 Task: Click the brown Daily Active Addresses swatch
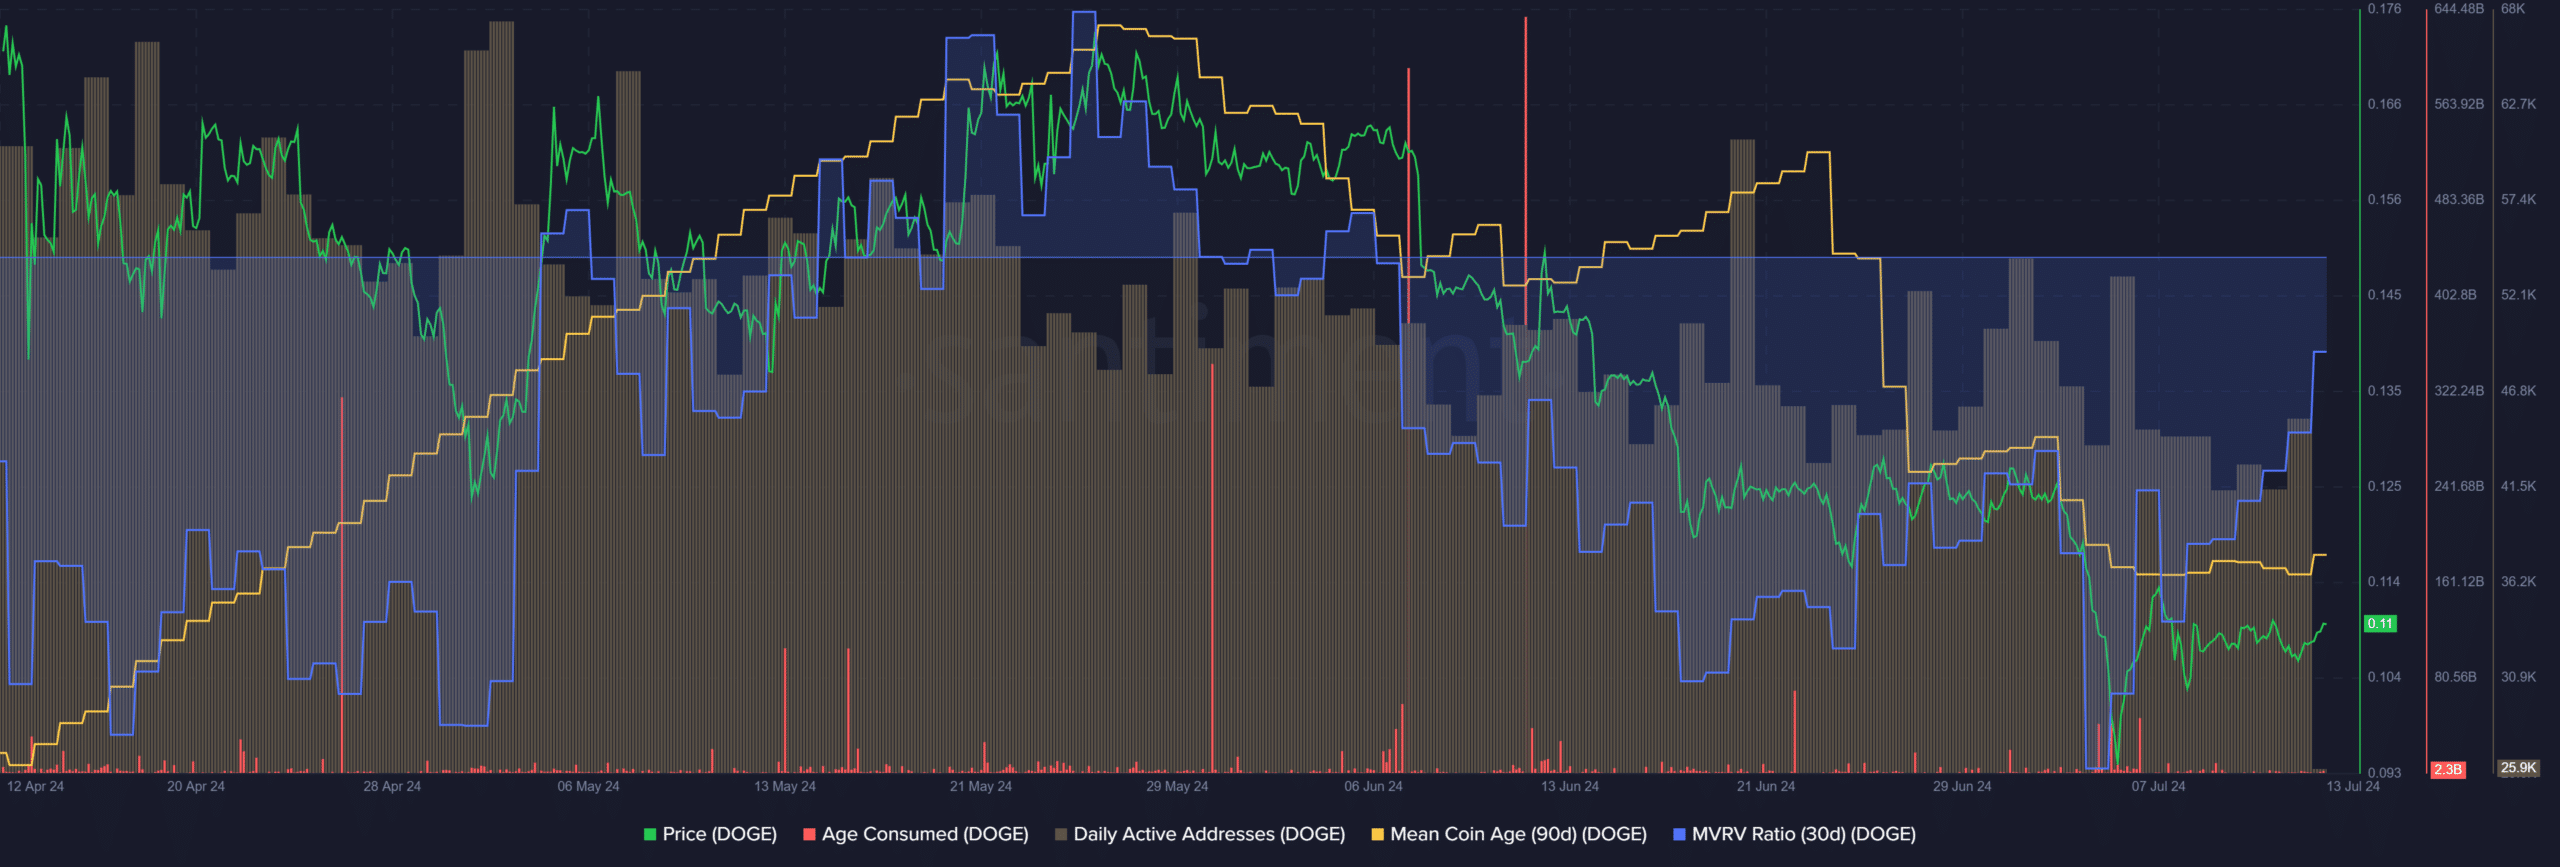coord(1060,834)
